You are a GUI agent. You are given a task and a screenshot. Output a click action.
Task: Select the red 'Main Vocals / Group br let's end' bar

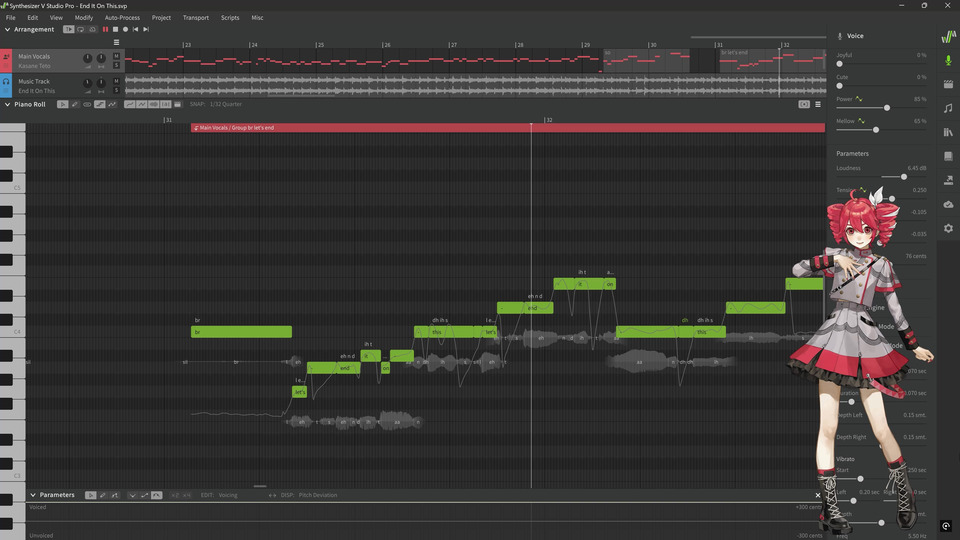(x=508, y=128)
